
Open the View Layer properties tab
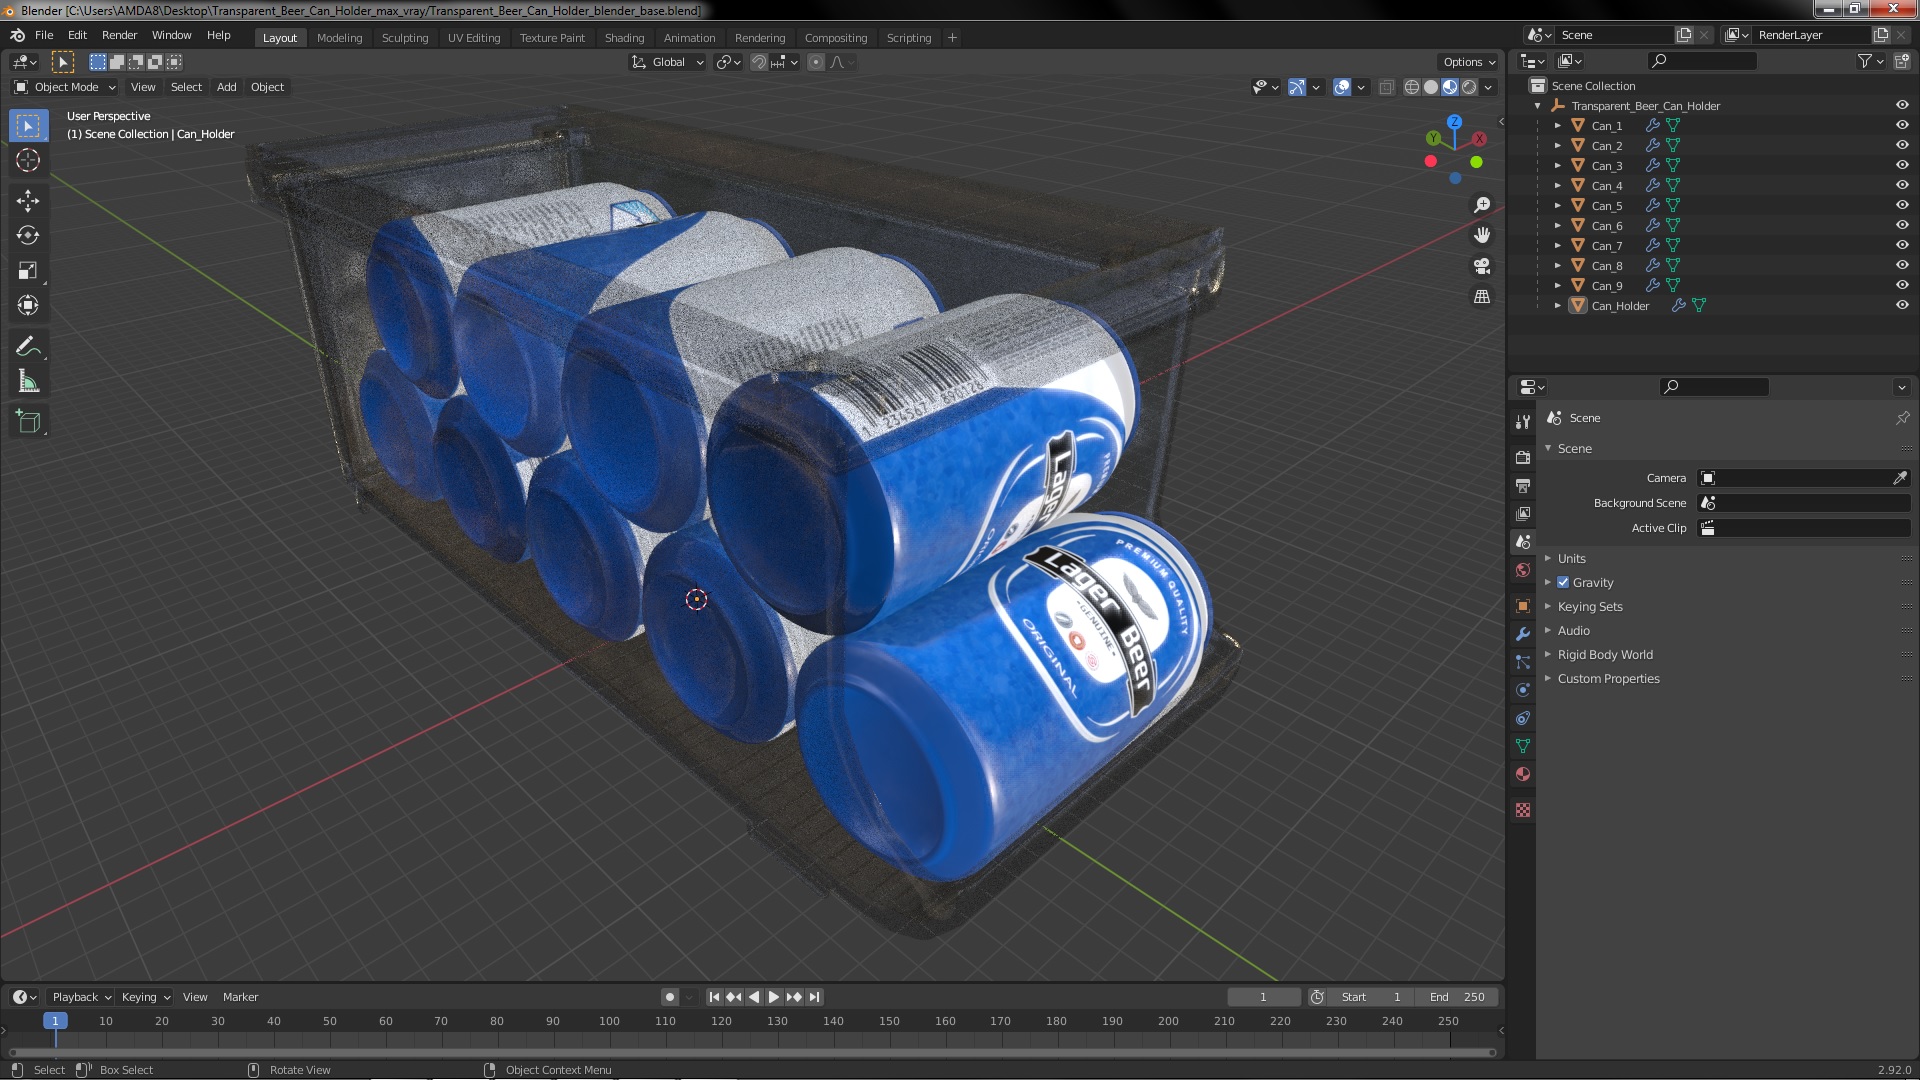[x=1523, y=513]
